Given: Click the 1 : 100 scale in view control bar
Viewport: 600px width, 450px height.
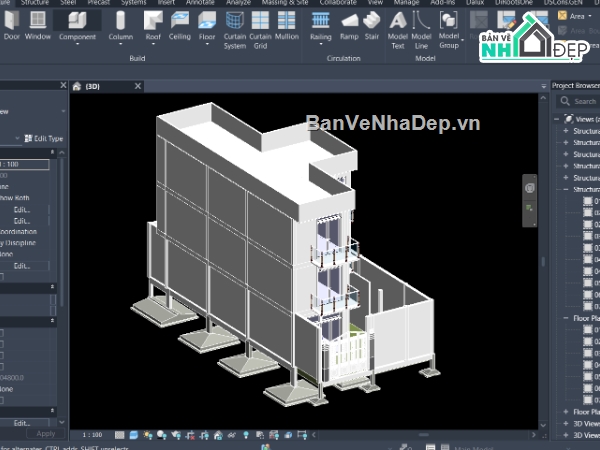Looking at the screenshot, I should pyautogui.click(x=92, y=435).
